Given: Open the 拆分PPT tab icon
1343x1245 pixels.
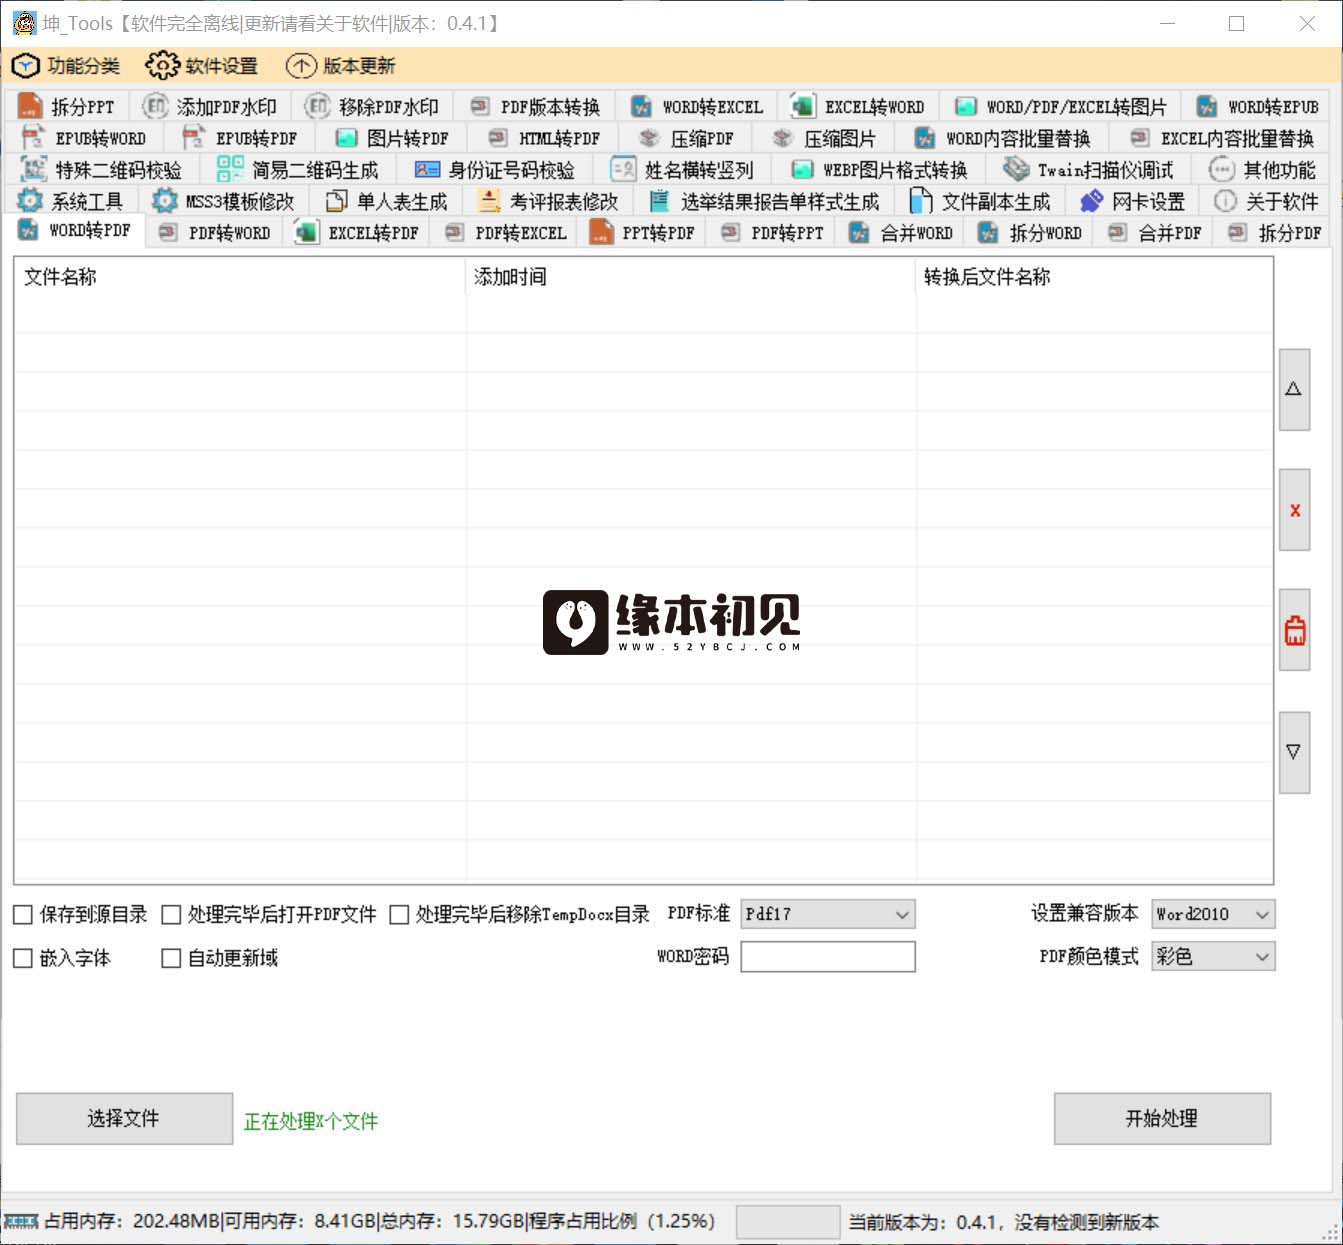Looking at the screenshot, I should (30, 106).
